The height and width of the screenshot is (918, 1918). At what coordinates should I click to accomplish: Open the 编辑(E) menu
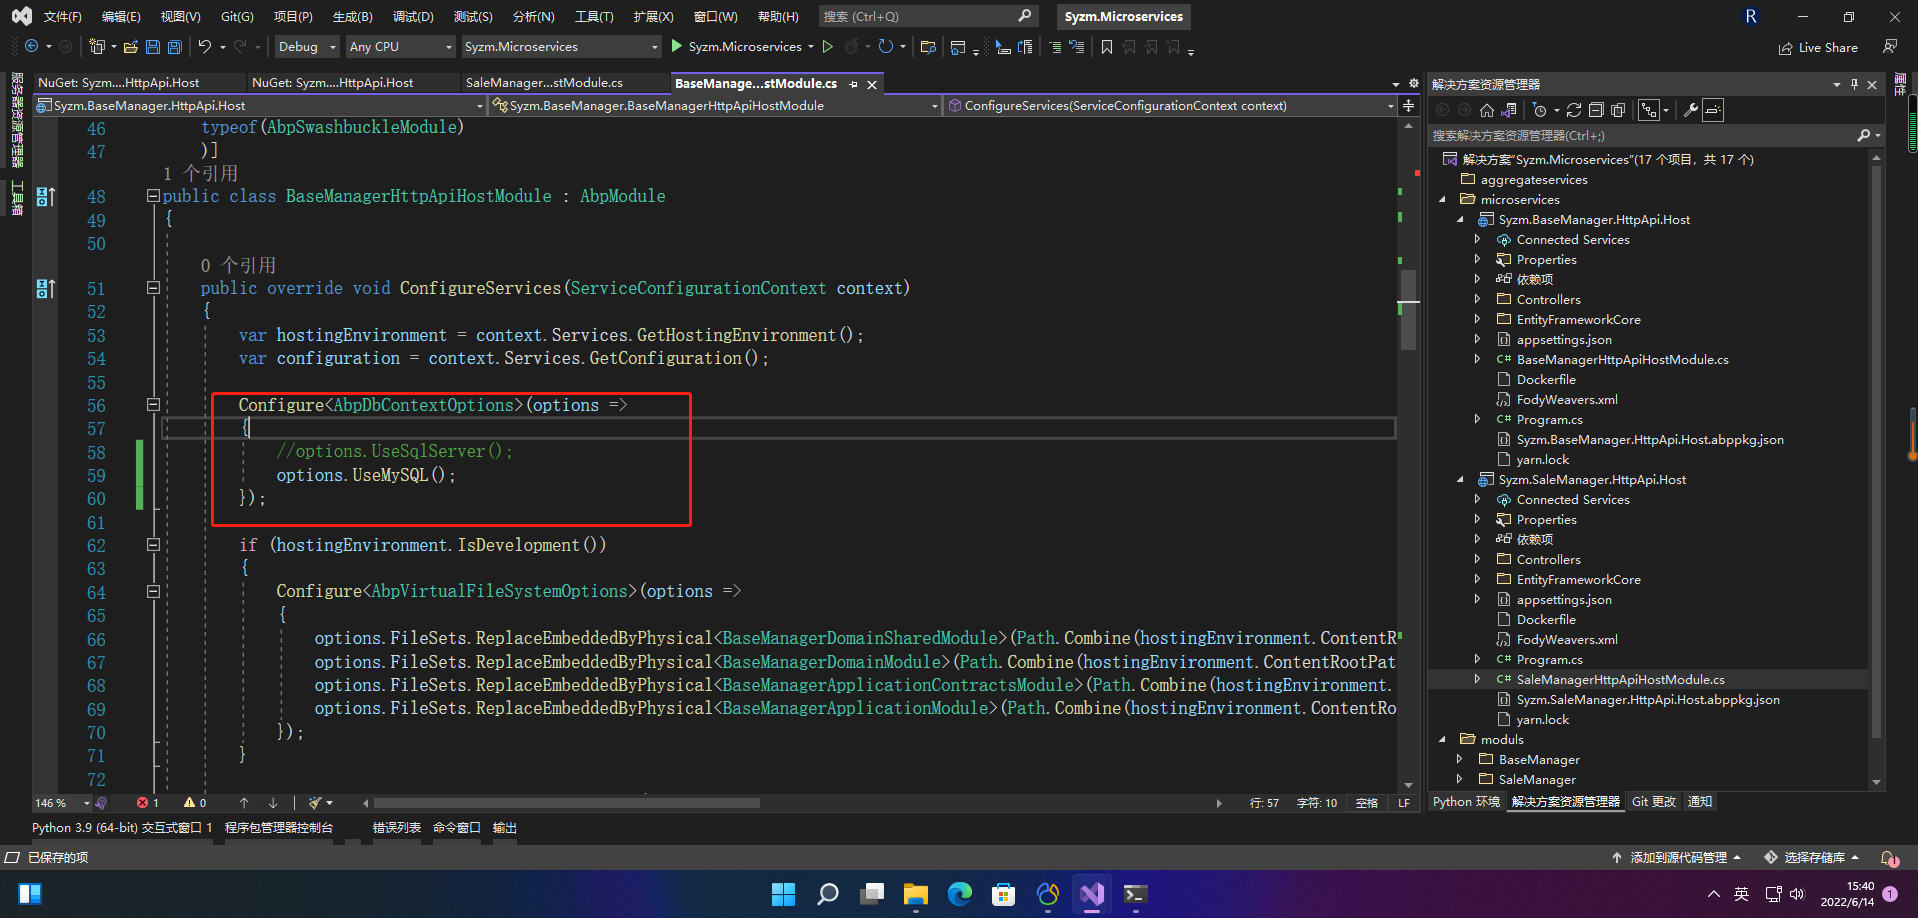click(121, 16)
